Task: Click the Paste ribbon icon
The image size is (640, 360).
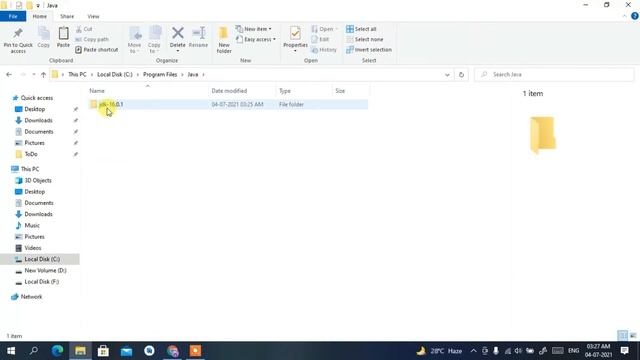Action: [63, 33]
